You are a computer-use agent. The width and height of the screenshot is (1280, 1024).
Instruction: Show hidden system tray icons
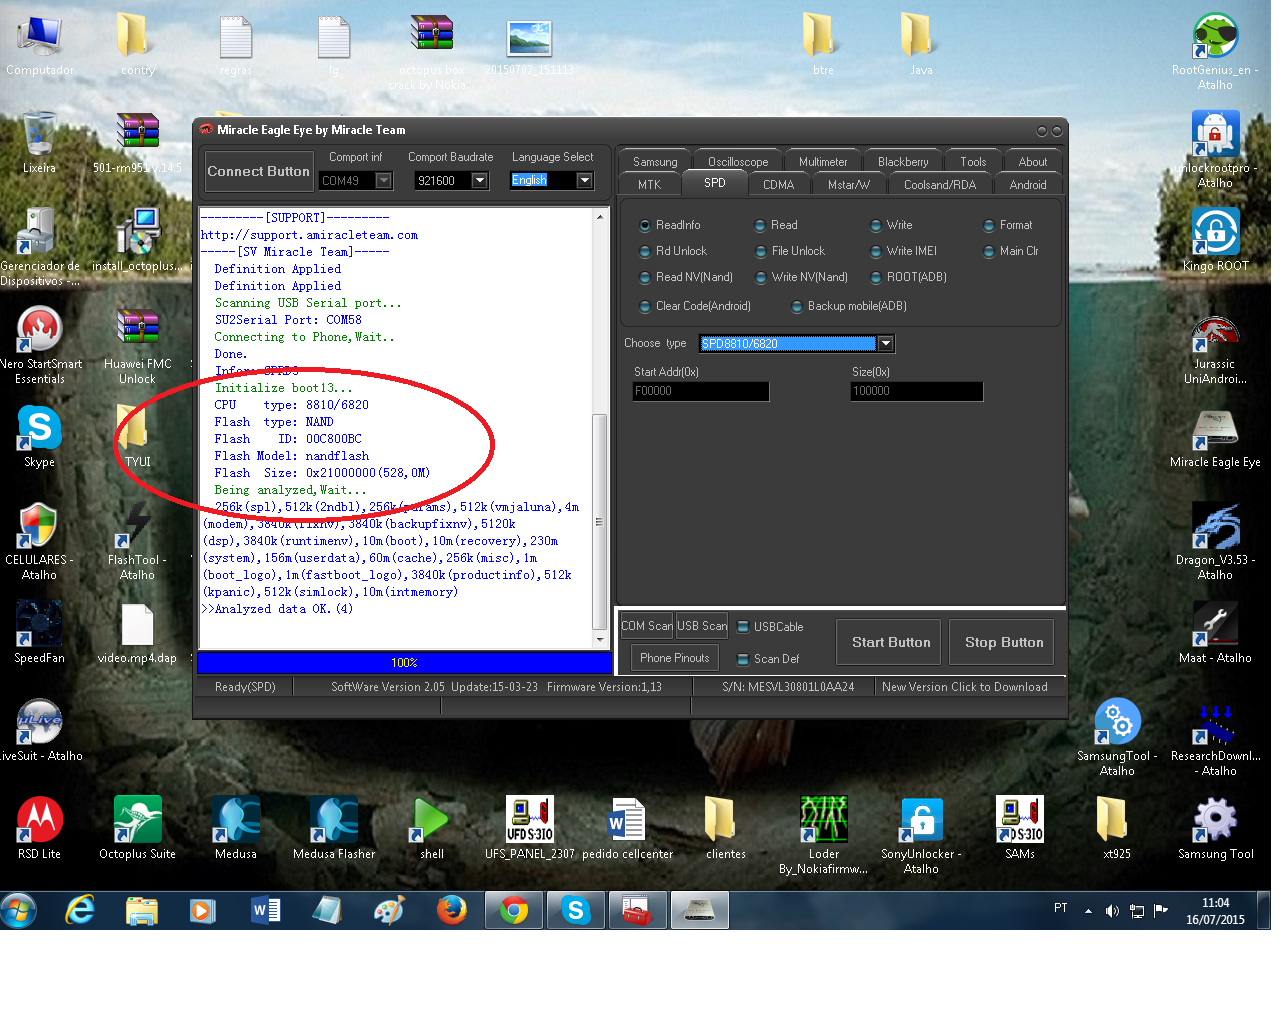coord(1088,911)
